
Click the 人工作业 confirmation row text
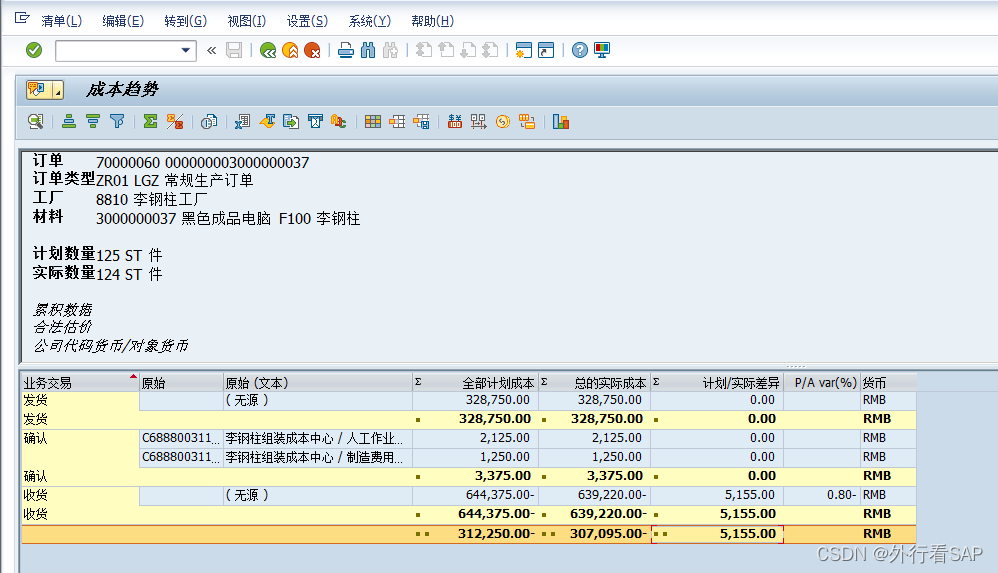coord(314,439)
